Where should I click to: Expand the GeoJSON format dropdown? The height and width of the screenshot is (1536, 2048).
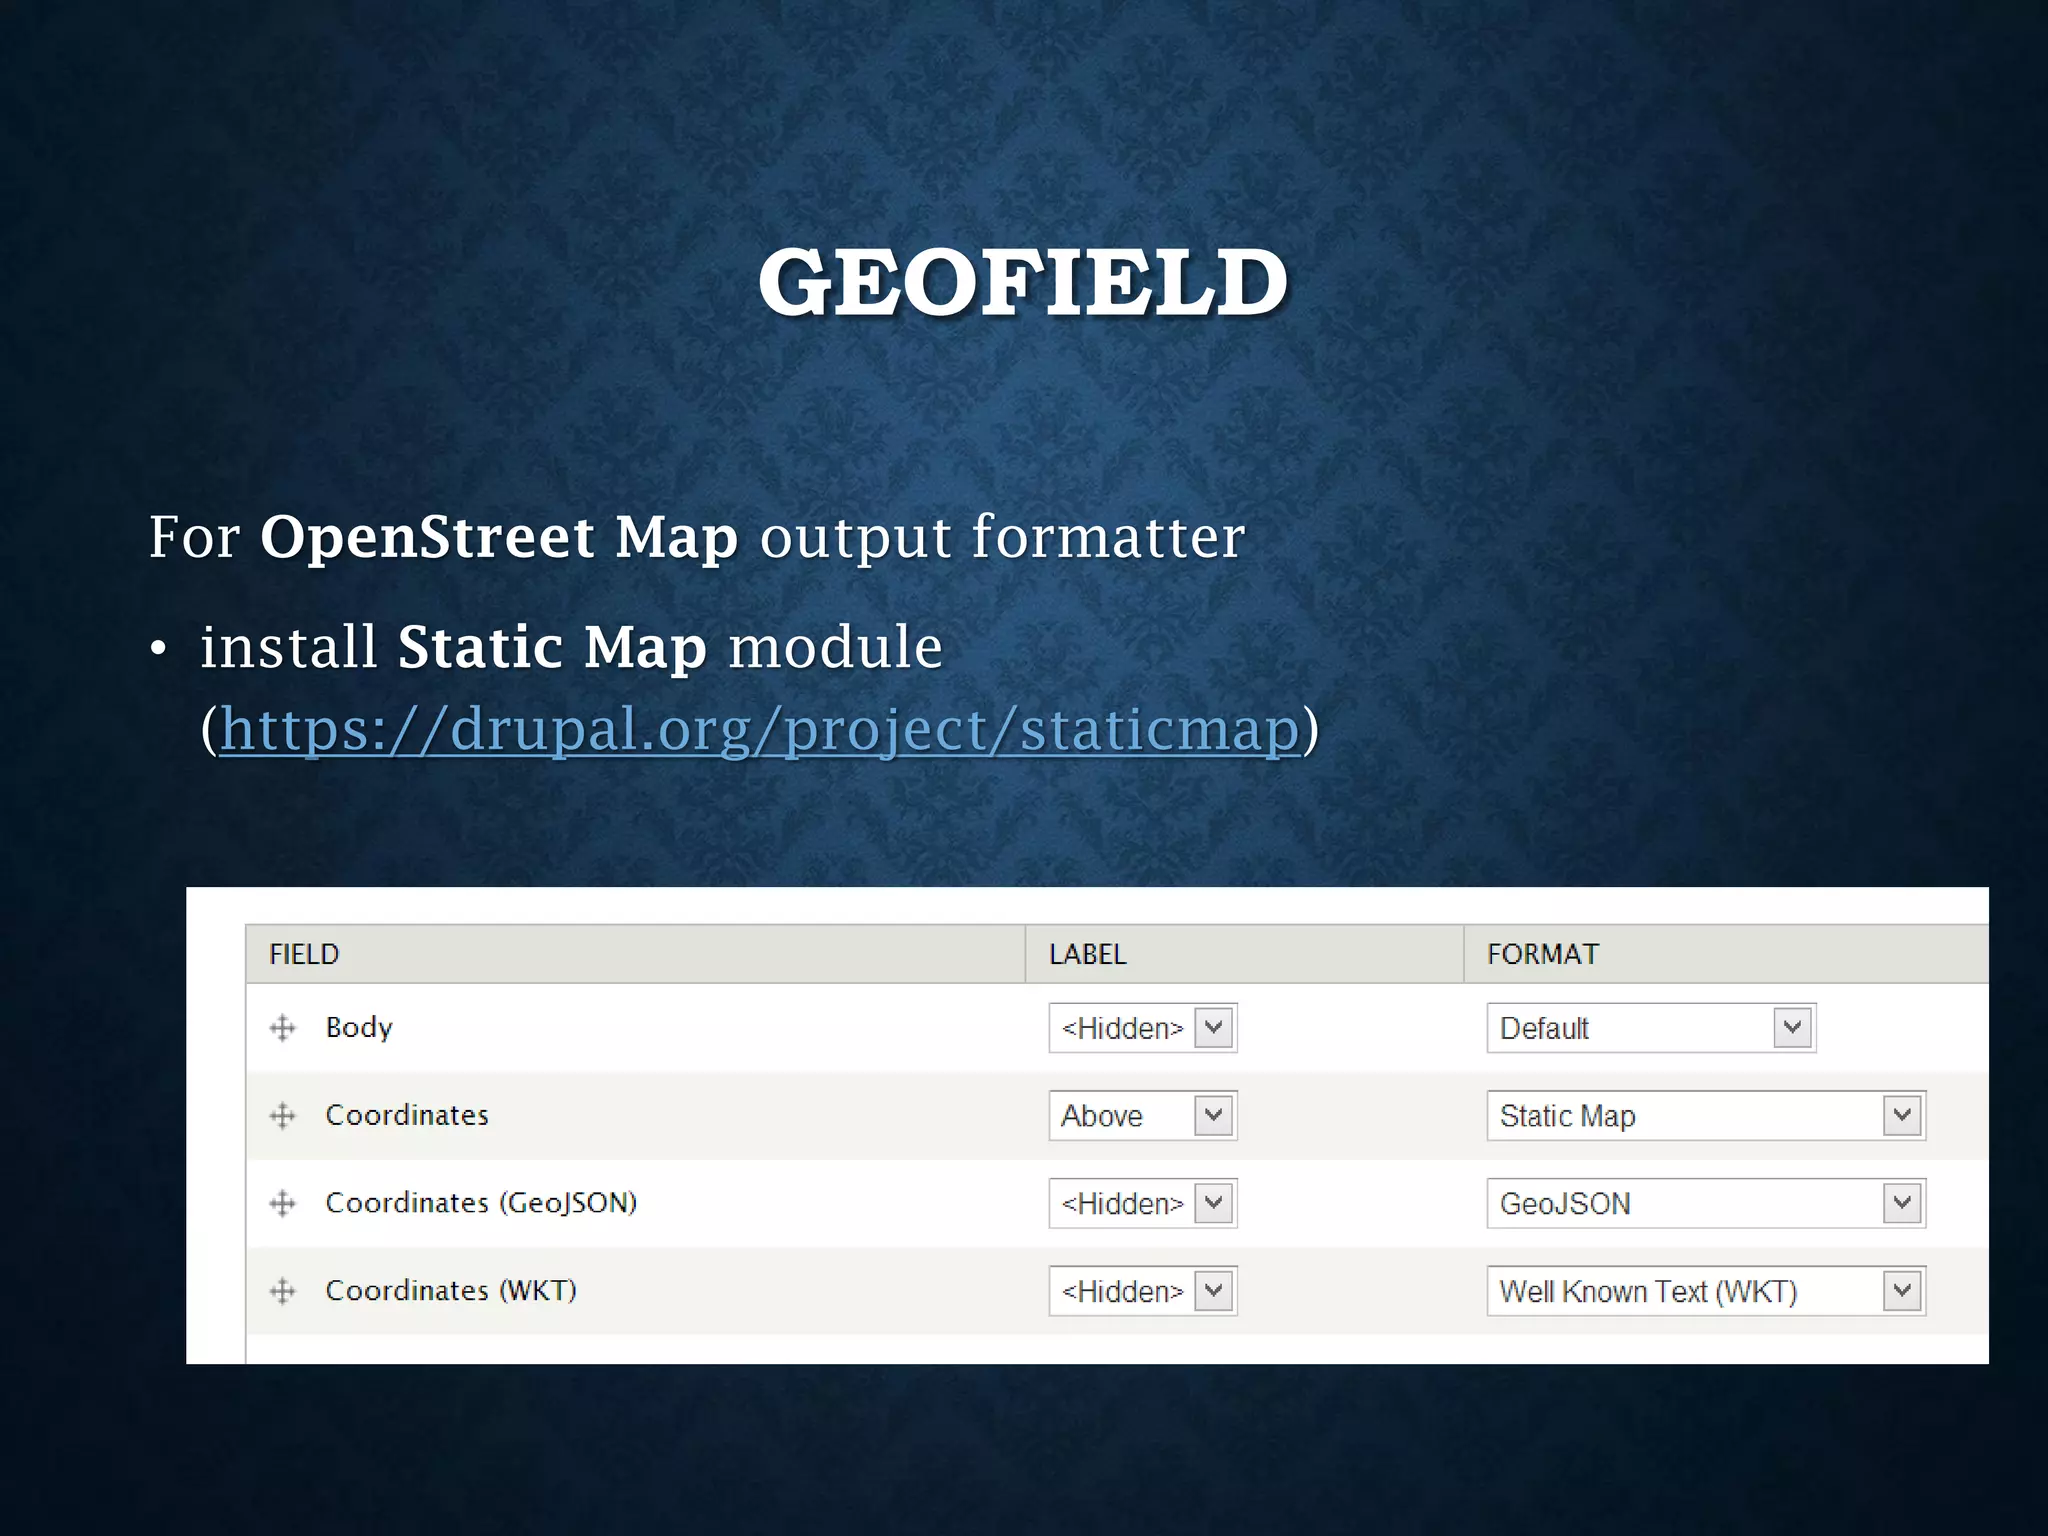coord(1705,1204)
